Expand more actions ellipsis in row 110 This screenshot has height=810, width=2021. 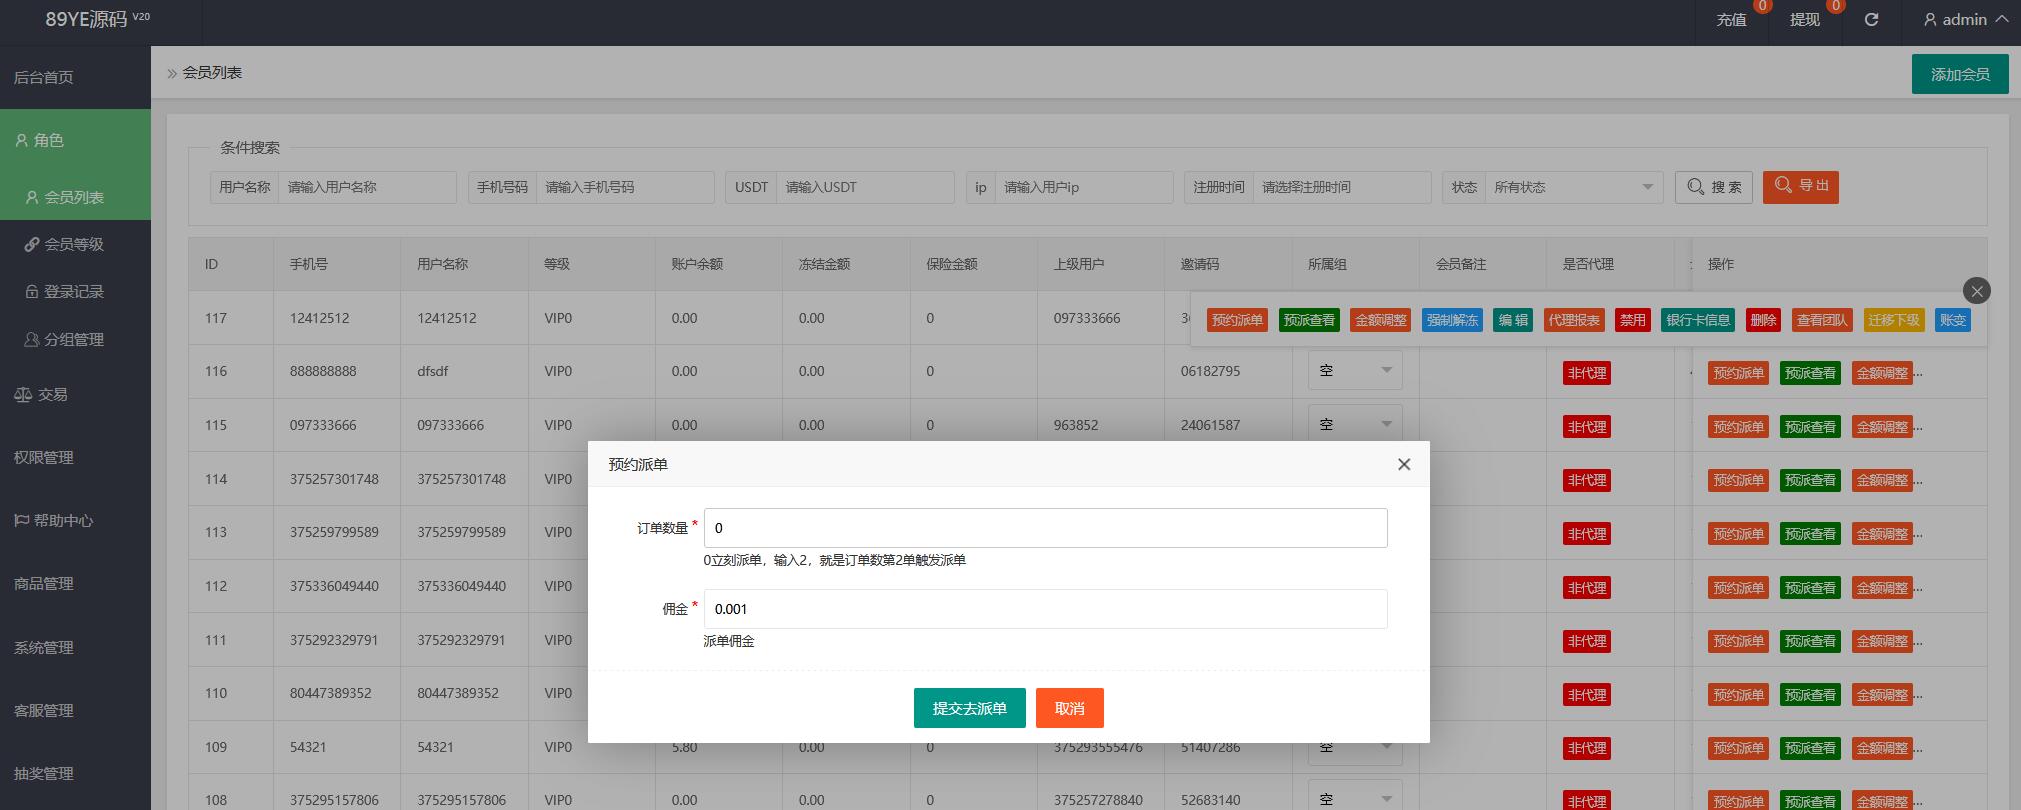pos(1918,695)
